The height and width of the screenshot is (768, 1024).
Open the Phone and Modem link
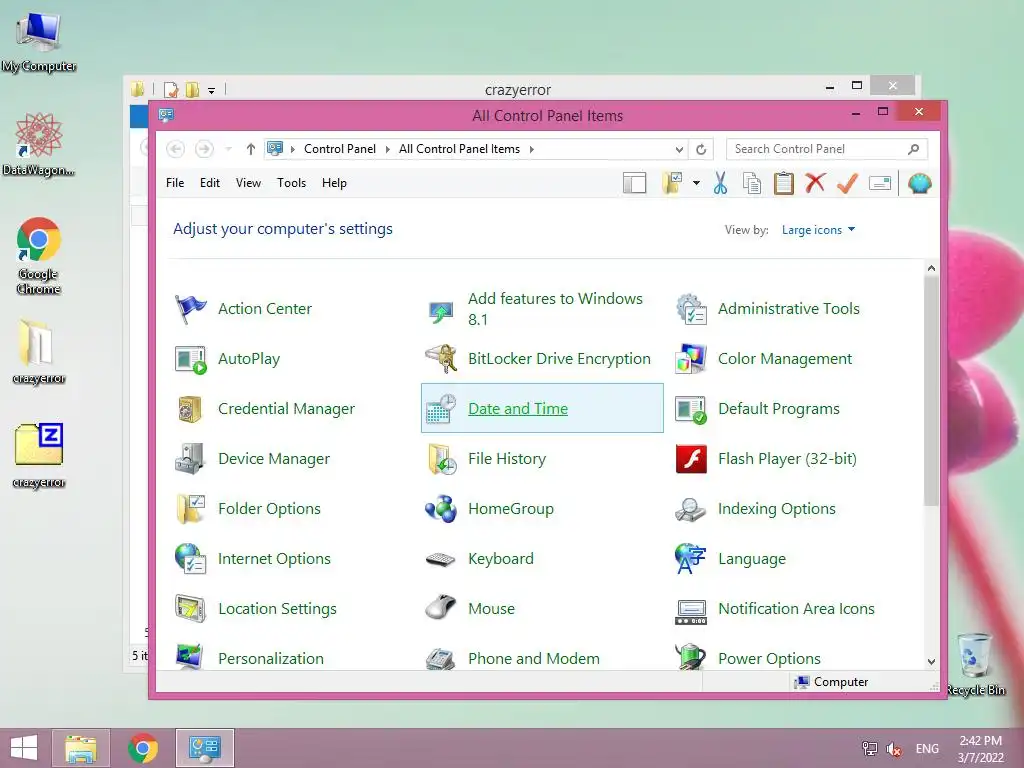pyautogui.click(x=534, y=658)
